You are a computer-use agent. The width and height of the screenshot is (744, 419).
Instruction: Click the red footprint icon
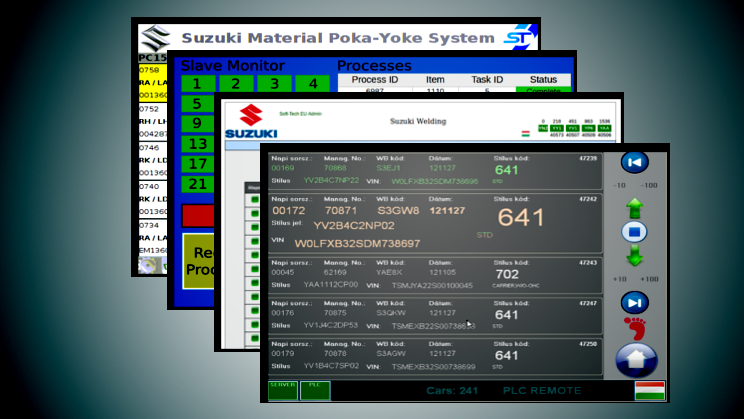tap(635, 328)
